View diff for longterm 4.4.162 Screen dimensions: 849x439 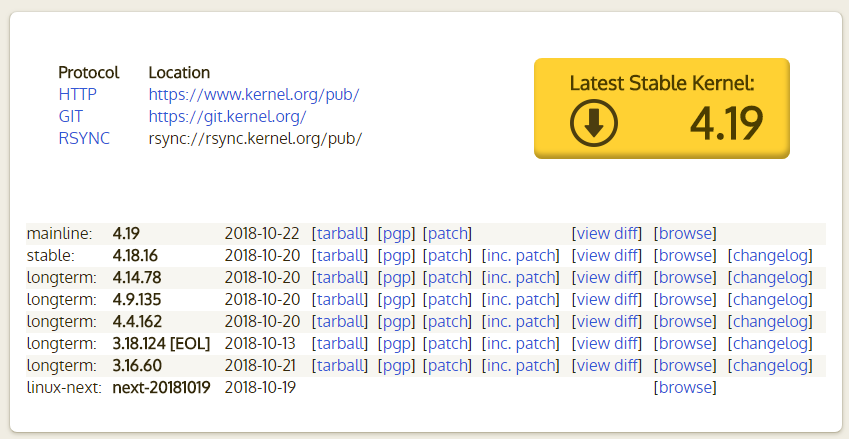(x=606, y=322)
